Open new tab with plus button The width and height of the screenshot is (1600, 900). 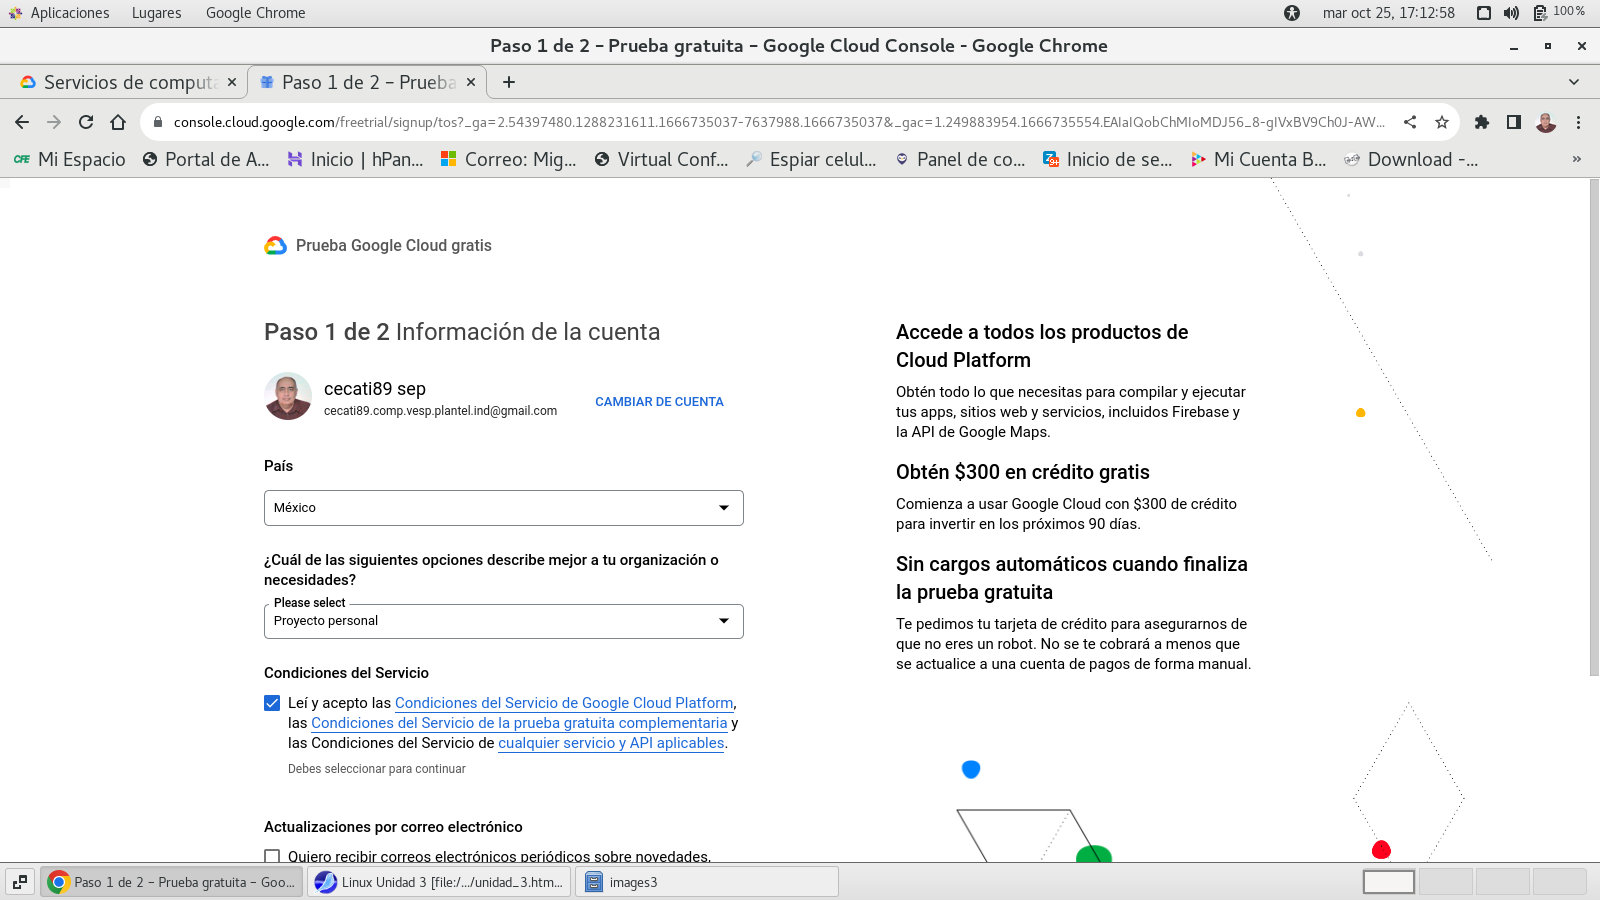[x=509, y=82]
